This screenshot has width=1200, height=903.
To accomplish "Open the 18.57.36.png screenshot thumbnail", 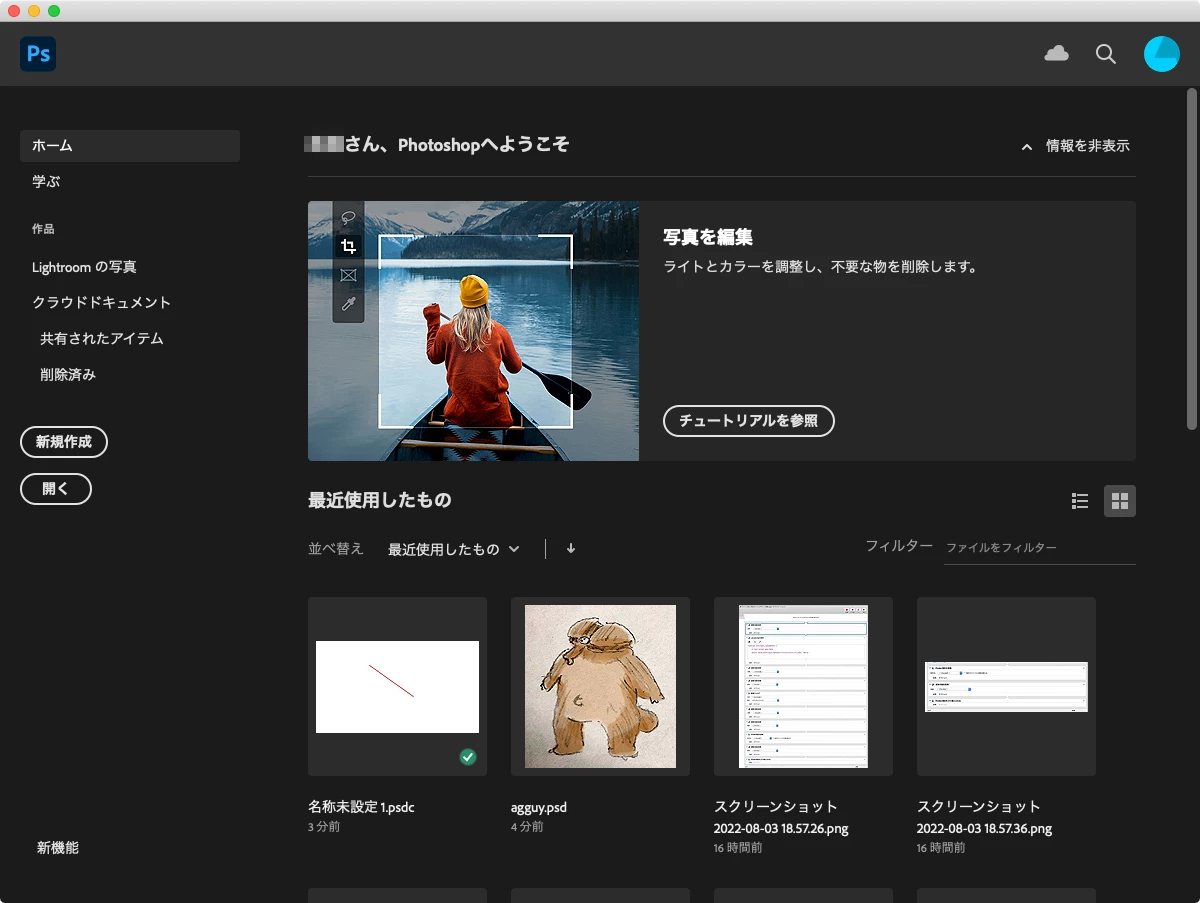I will (x=1006, y=687).
